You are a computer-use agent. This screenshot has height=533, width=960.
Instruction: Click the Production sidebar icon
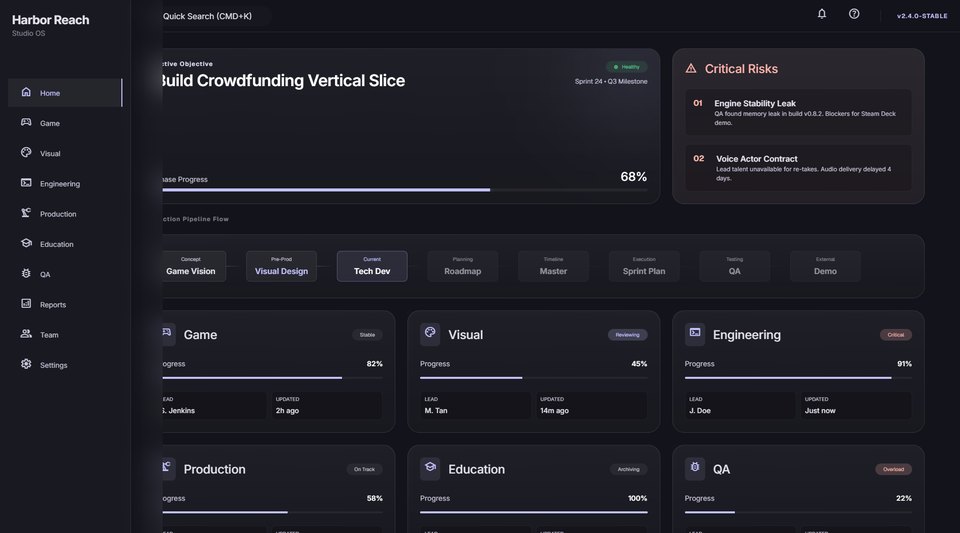point(26,213)
